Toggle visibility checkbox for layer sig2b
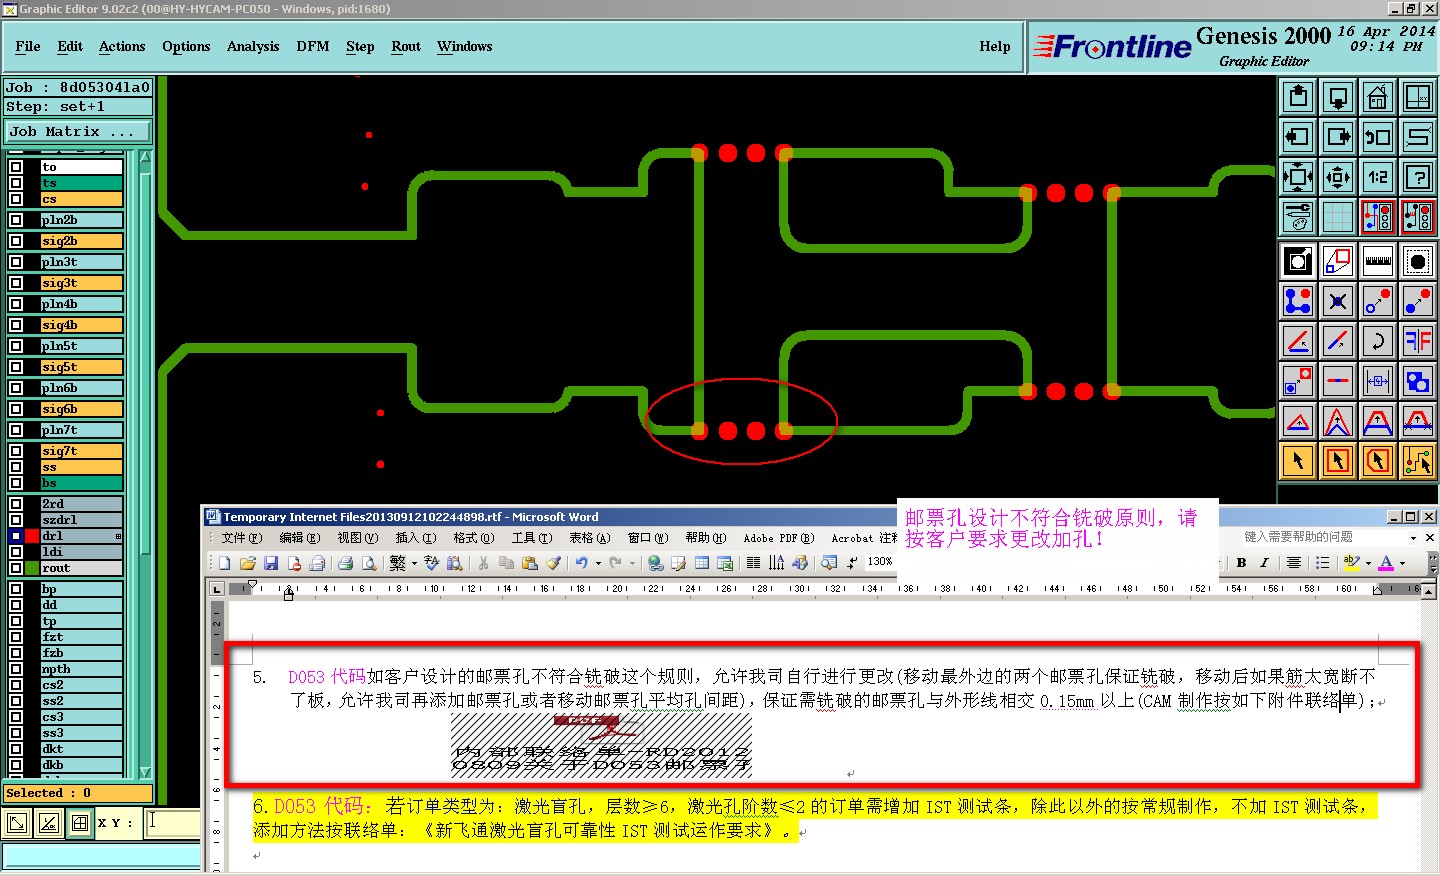Image resolution: width=1440 pixels, height=876 pixels. [x=16, y=241]
